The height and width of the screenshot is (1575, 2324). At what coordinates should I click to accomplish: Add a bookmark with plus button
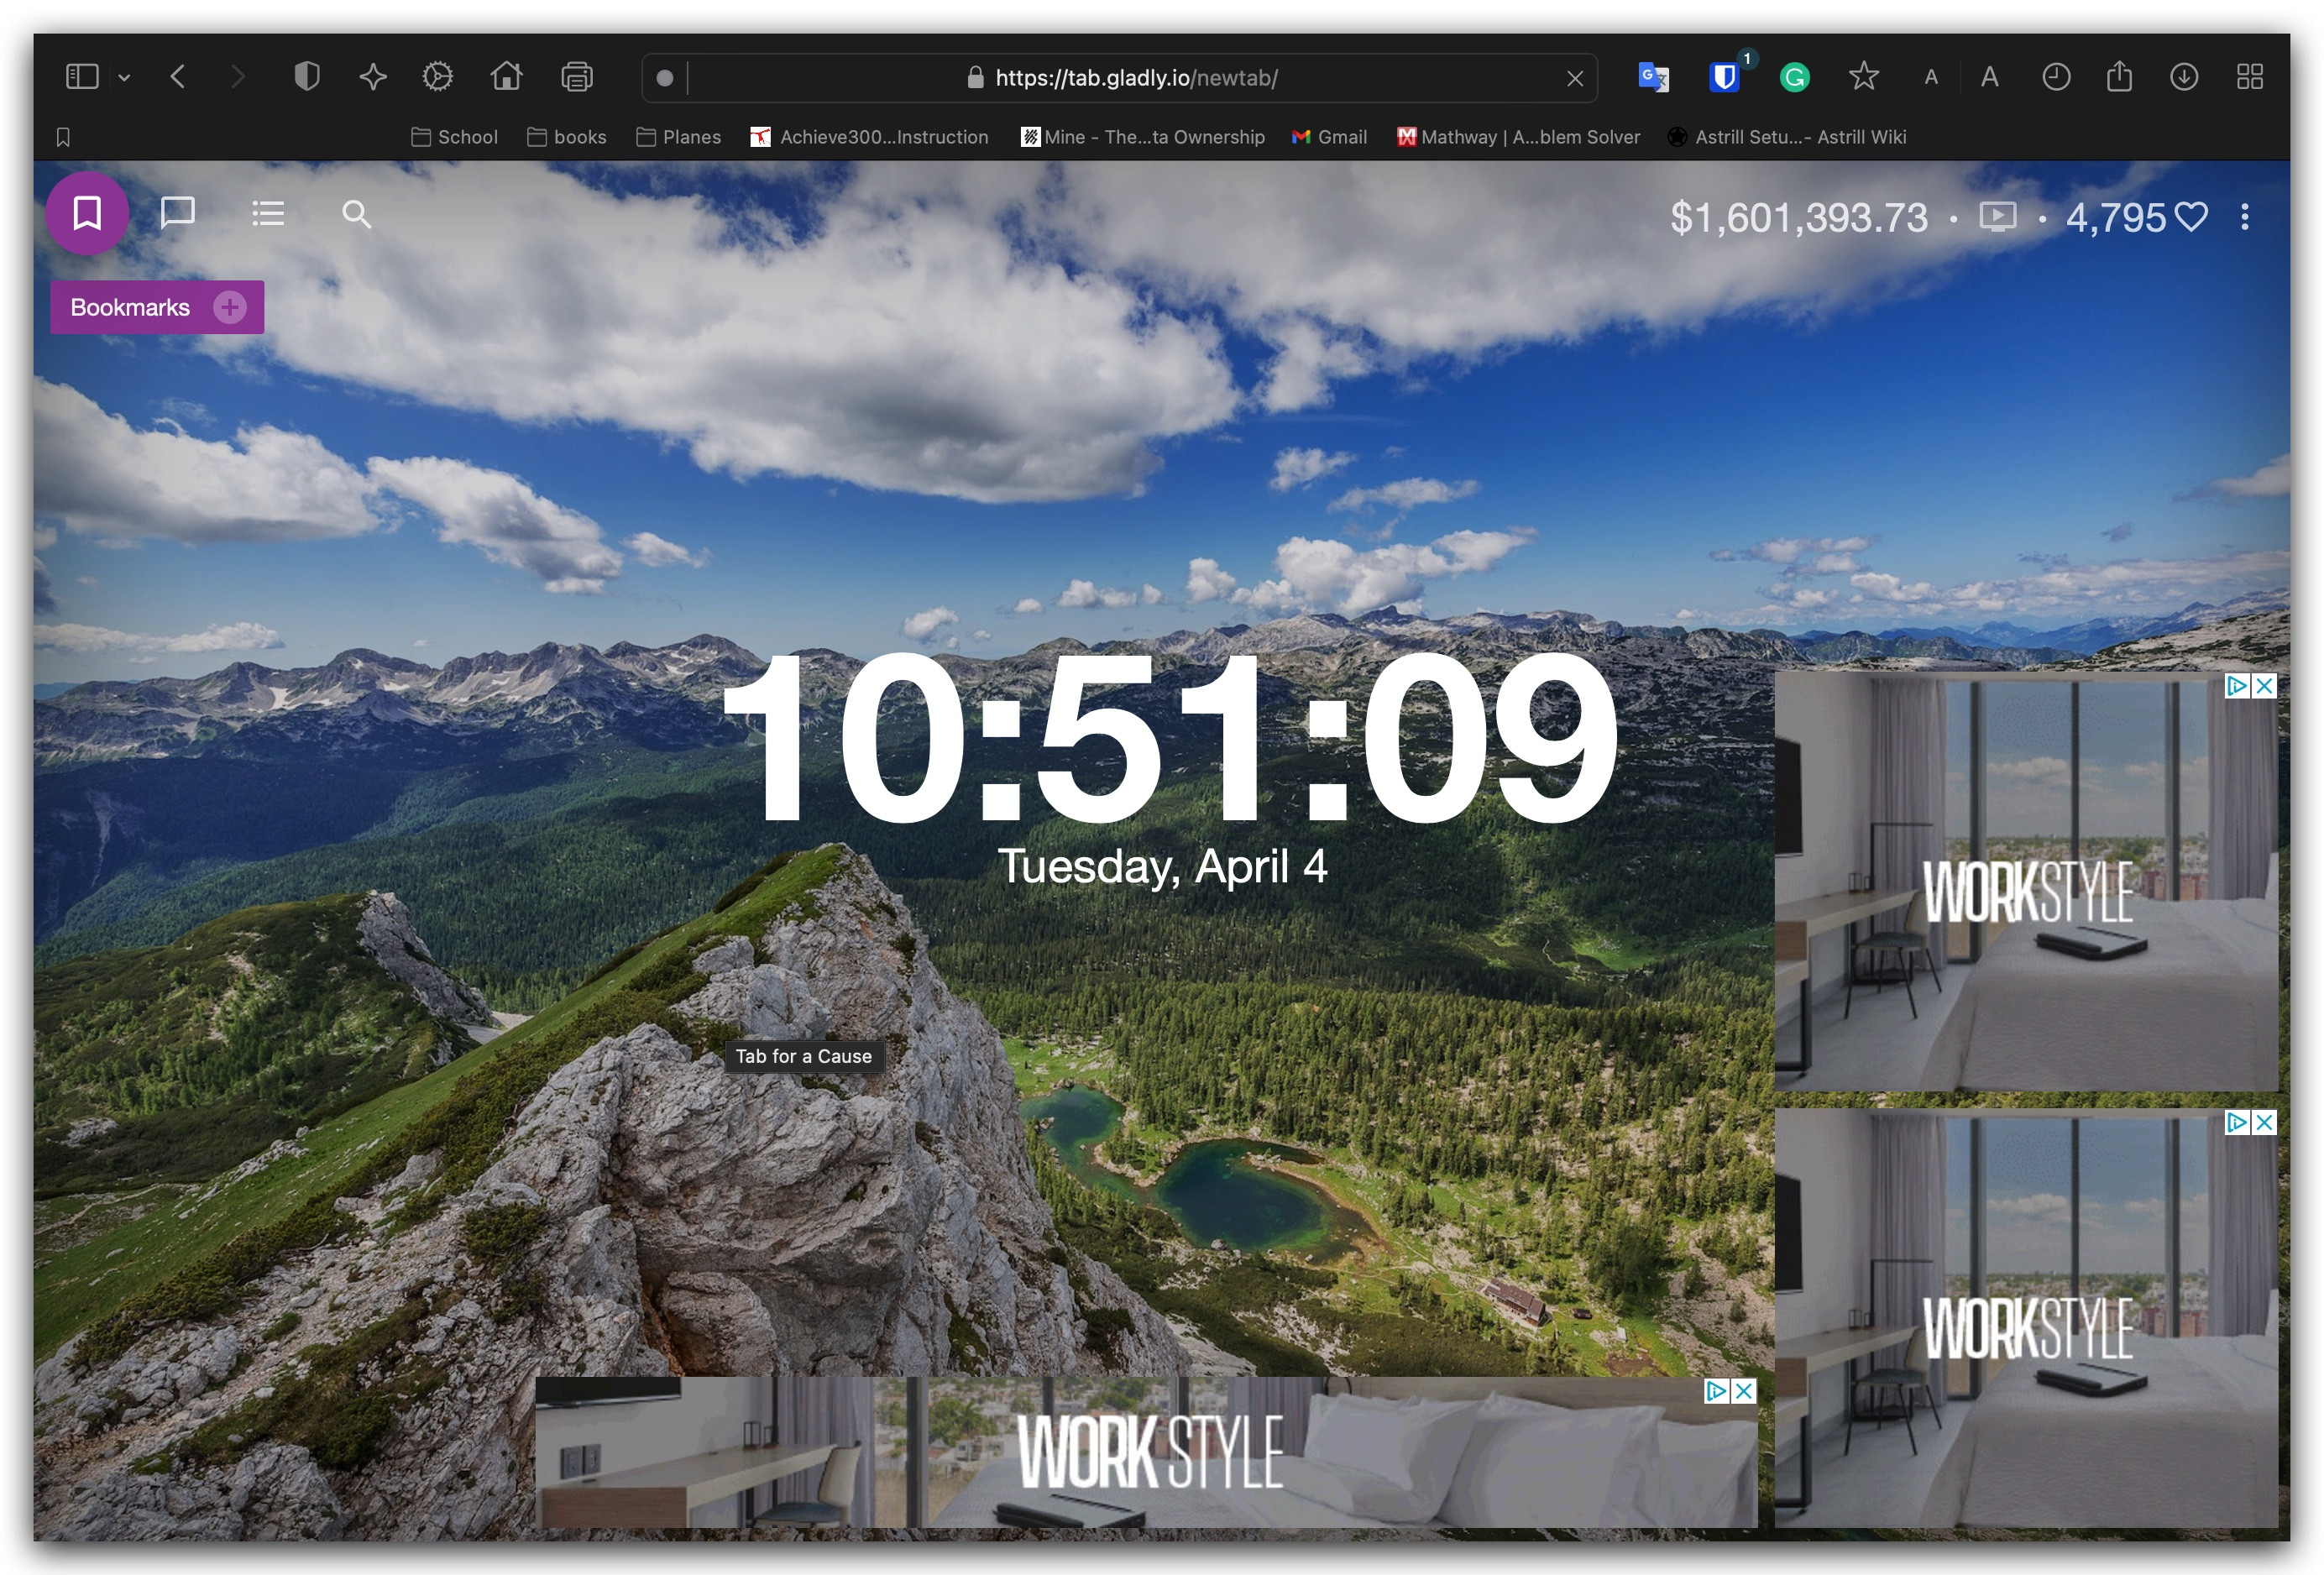pos(230,307)
